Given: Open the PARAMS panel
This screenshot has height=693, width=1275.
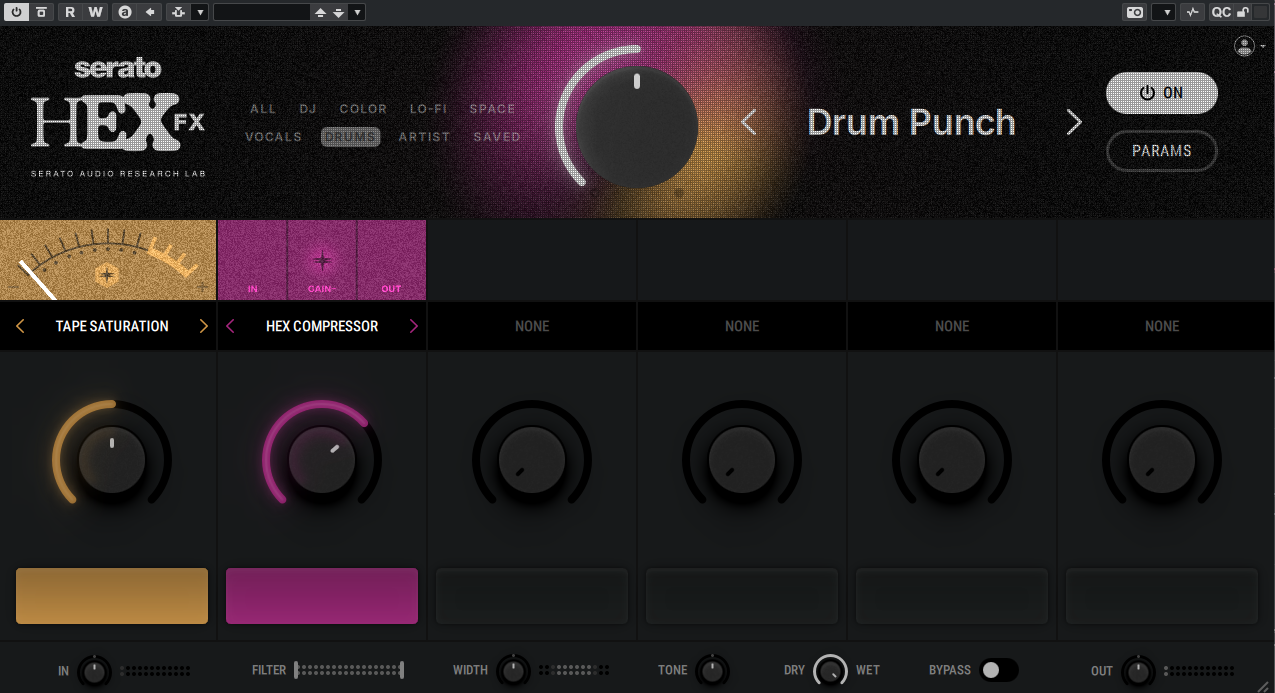Looking at the screenshot, I should point(1162,151).
